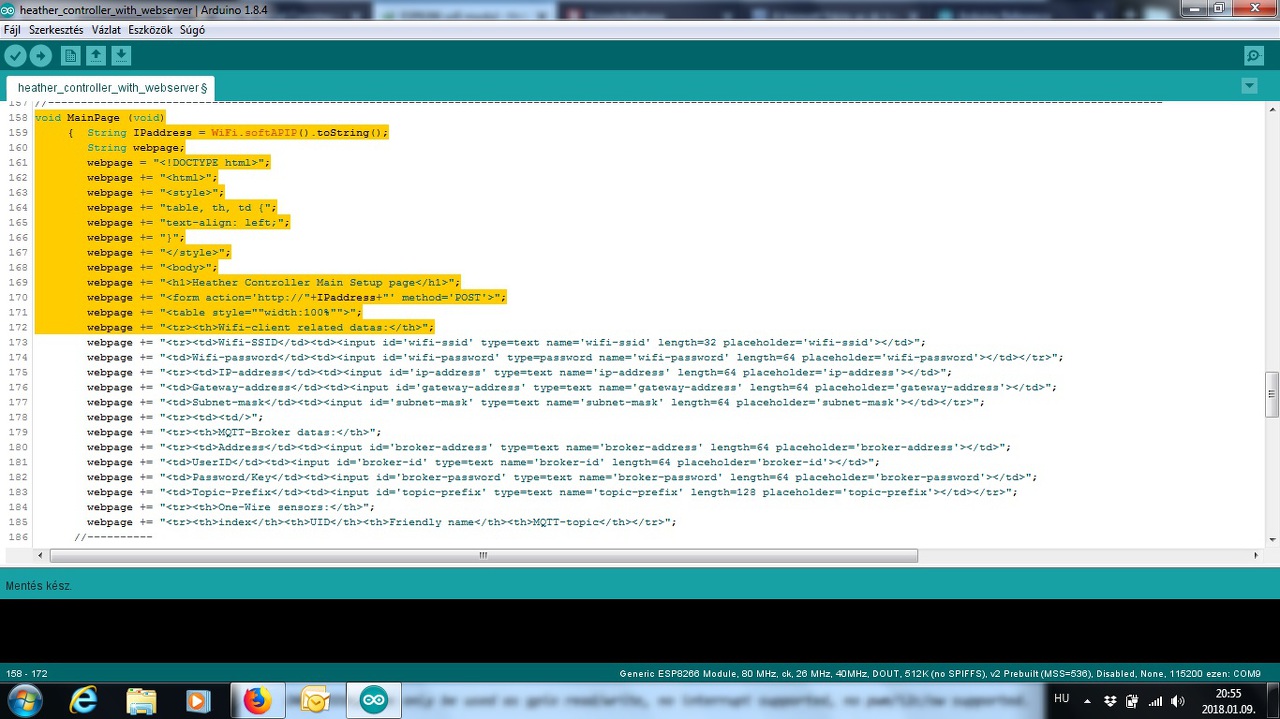This screenshot has width=1280, height=719.
Task: Click line number 177
Action: pos(17,403)
